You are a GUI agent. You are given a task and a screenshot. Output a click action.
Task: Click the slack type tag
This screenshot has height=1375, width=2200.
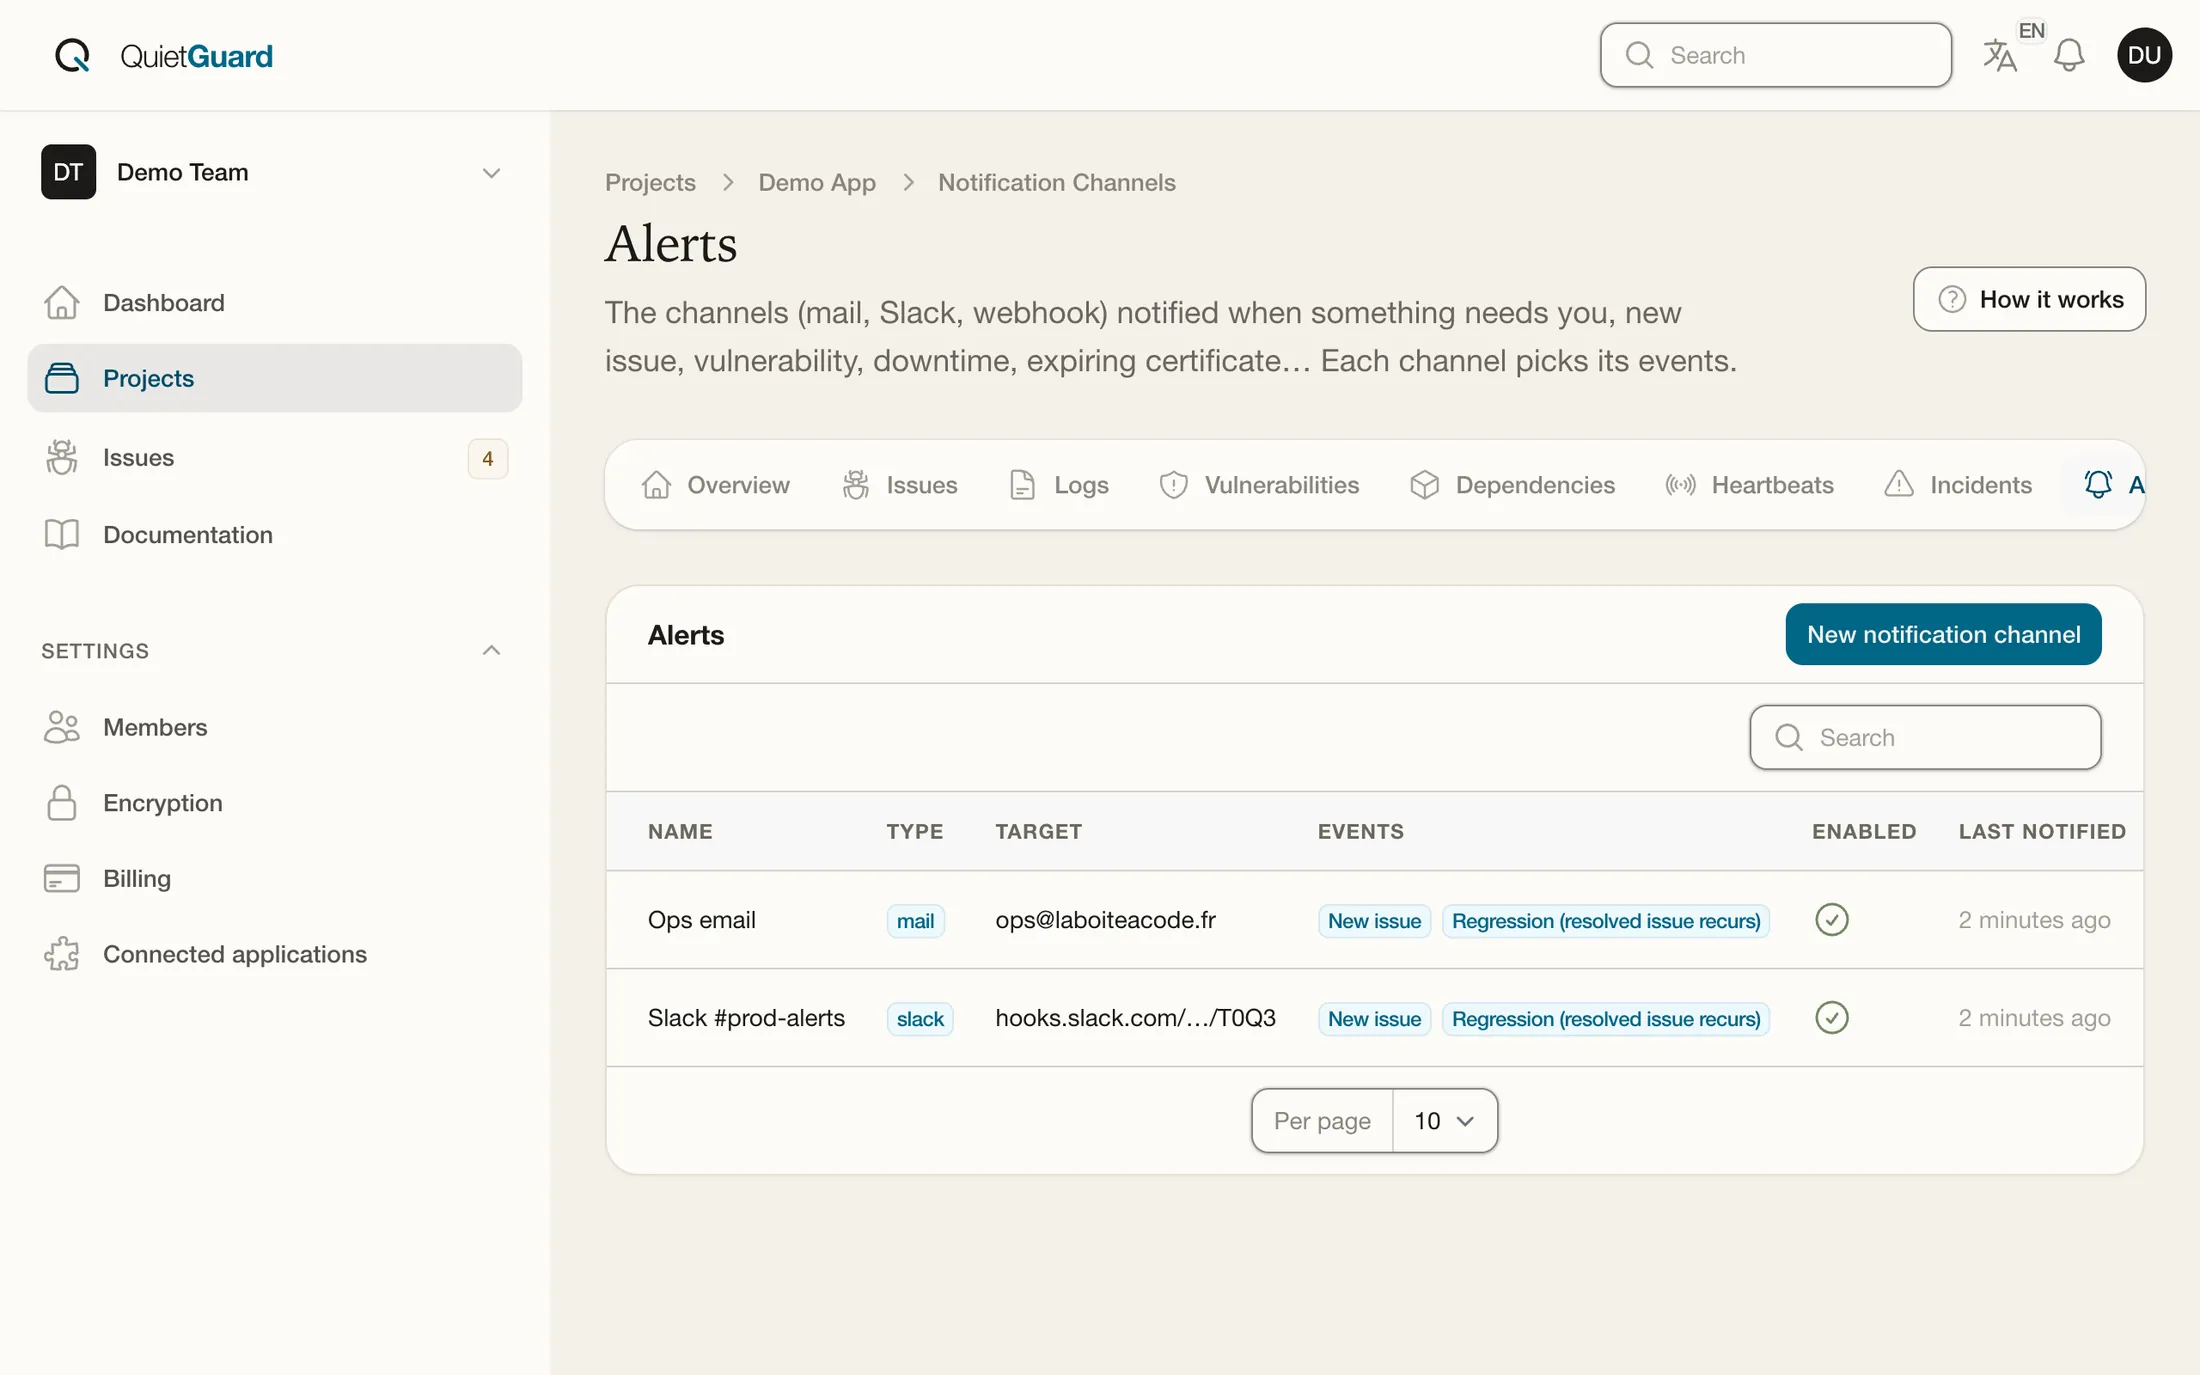(x=920, y=1018)
